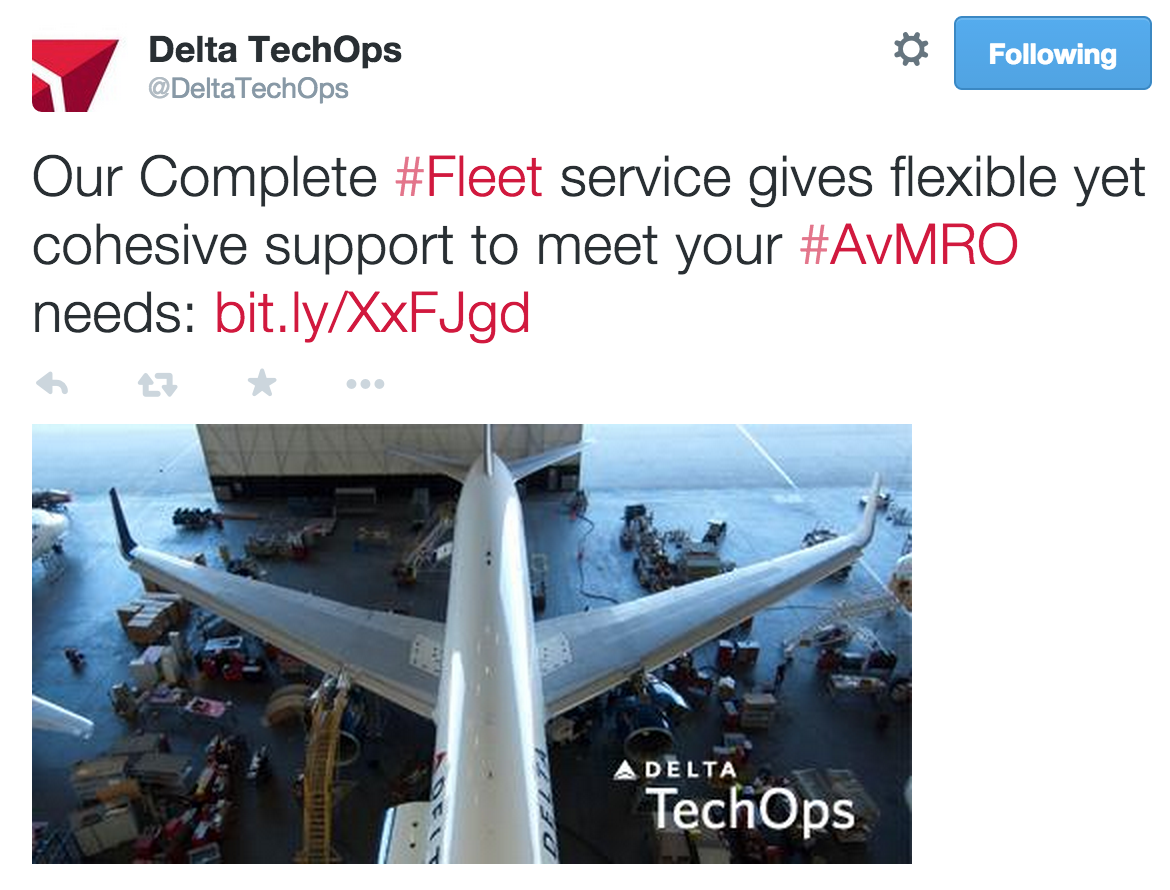Click the aircraft fuselage in the photo
This screenshot has width=1170, height=890.
[x=490, y=640]
